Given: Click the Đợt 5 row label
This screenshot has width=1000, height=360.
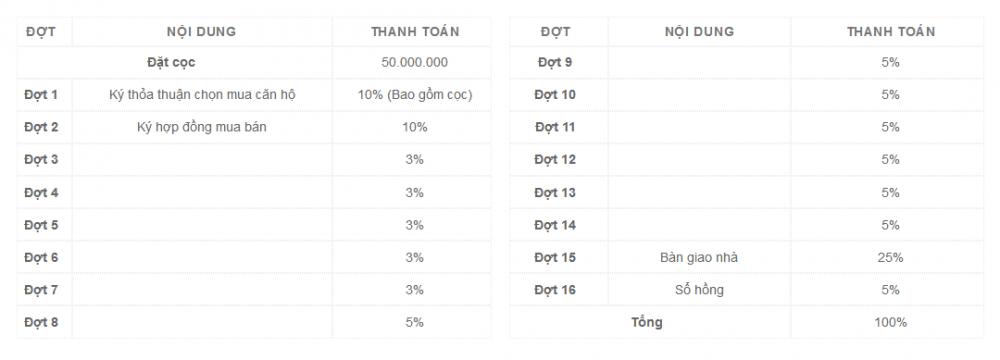Looking at the screenshot, I should [x=41, y=225].
